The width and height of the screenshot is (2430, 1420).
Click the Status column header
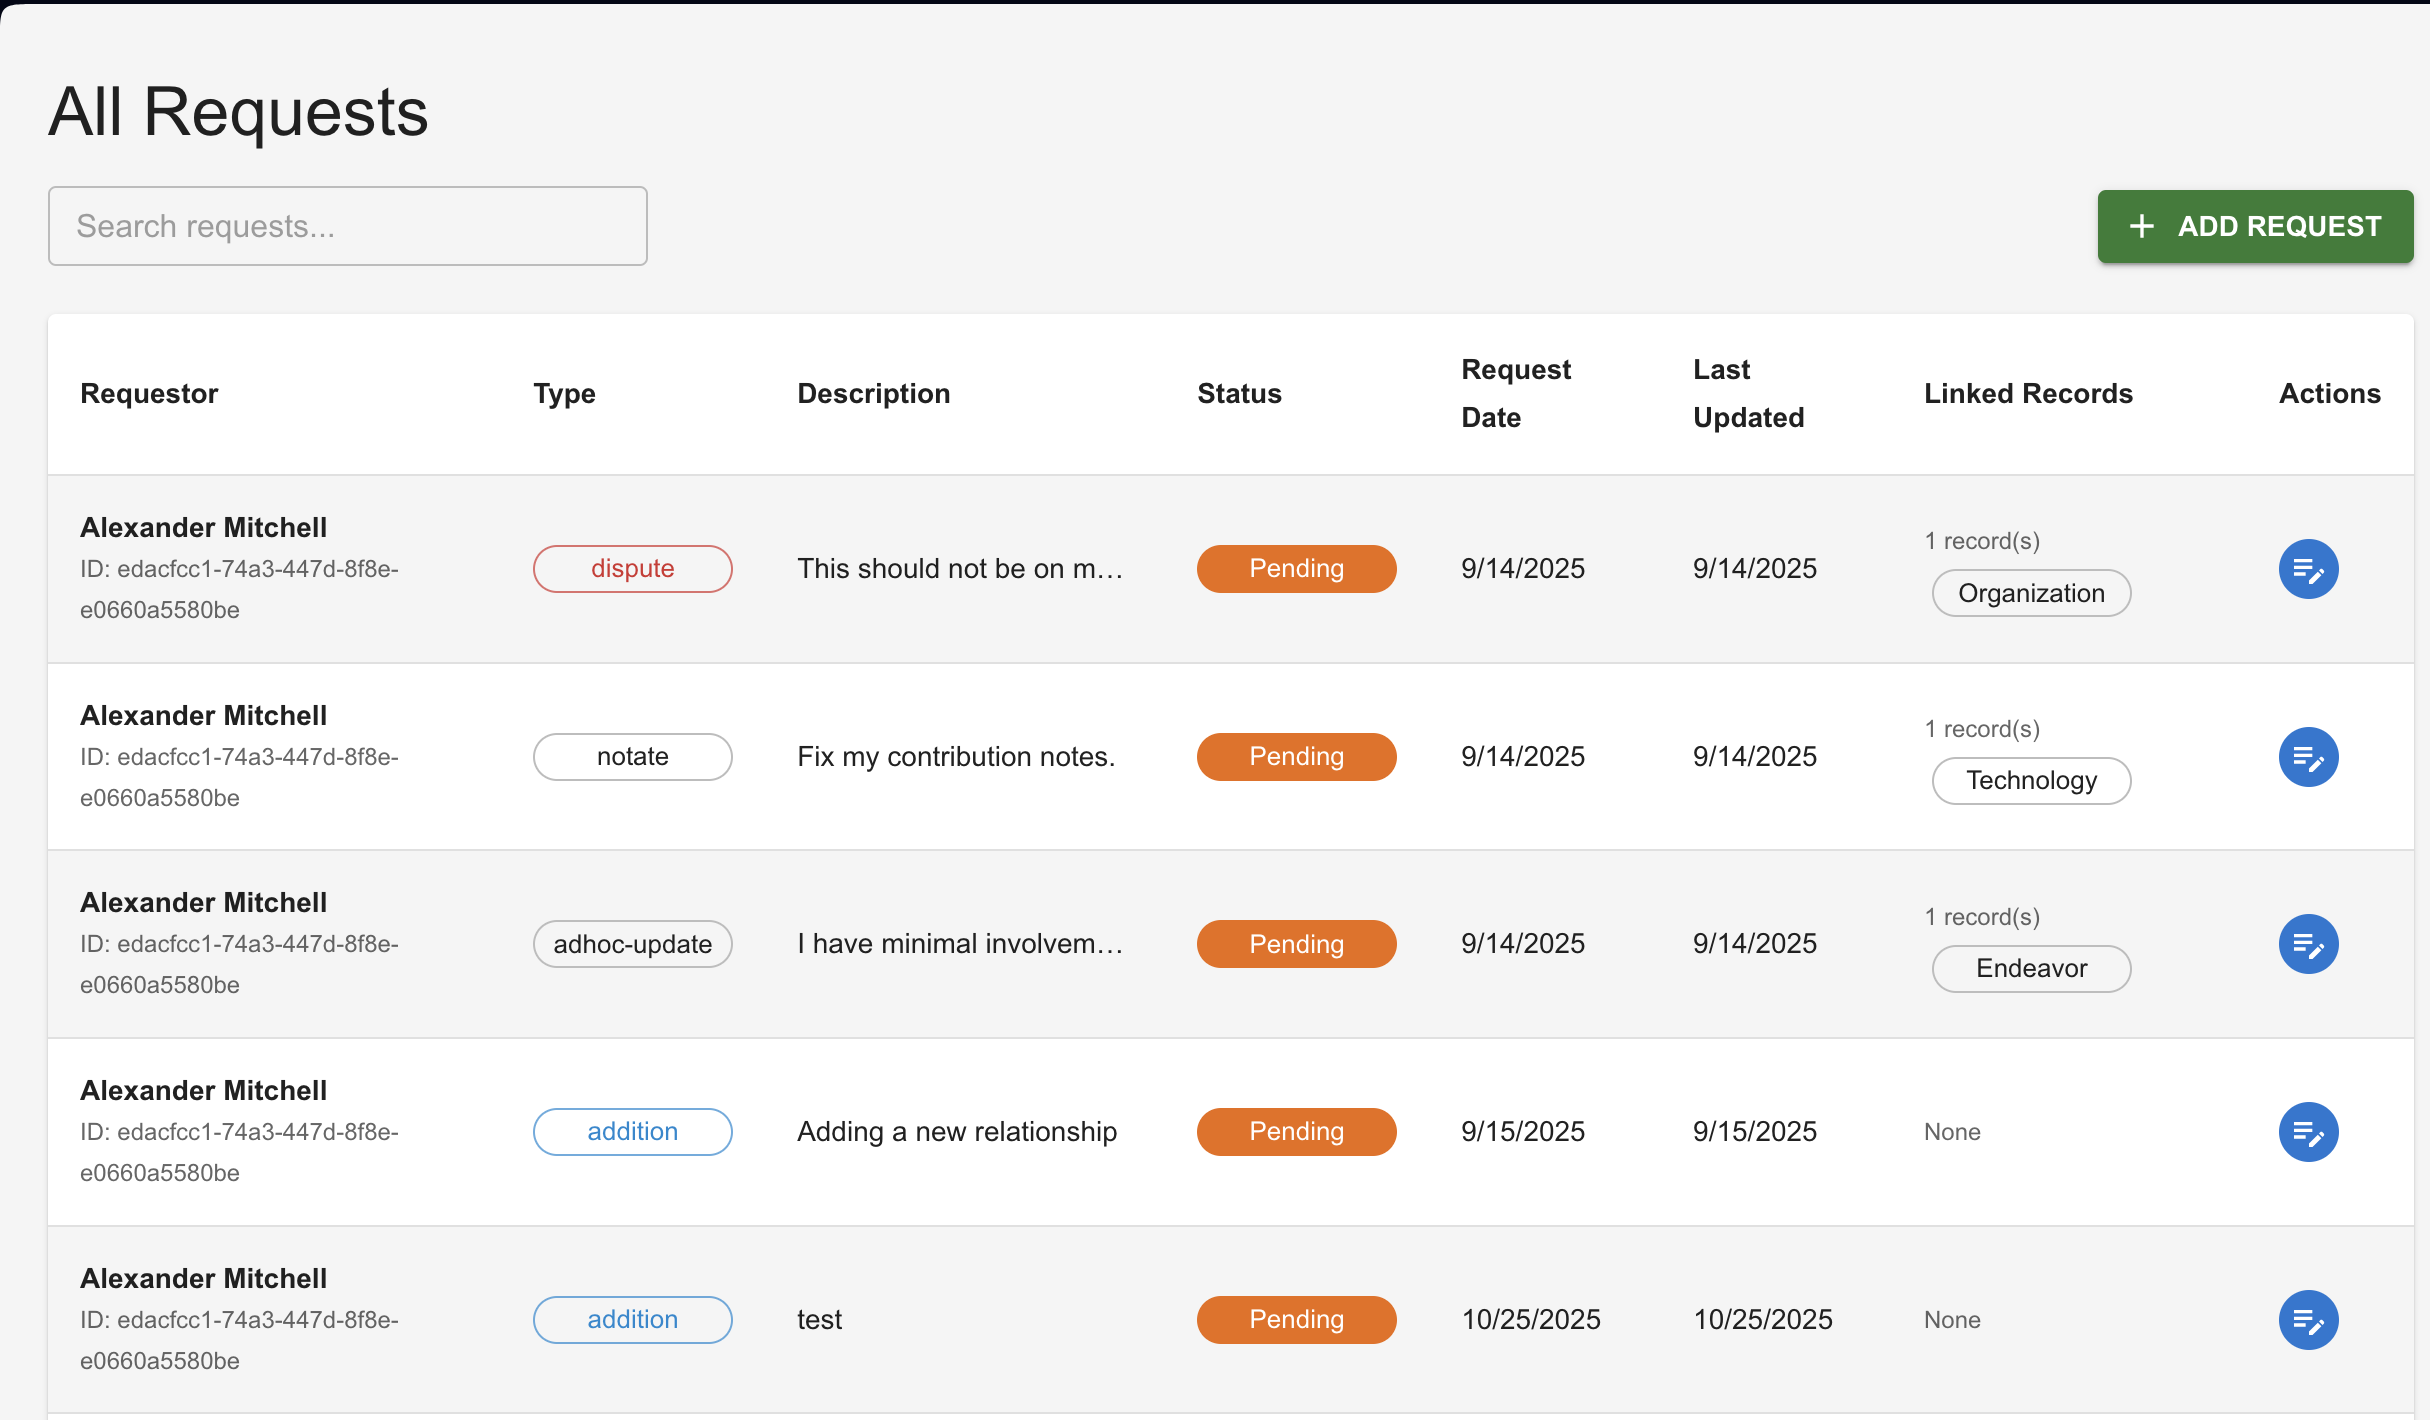click(x=1239, y=393)
